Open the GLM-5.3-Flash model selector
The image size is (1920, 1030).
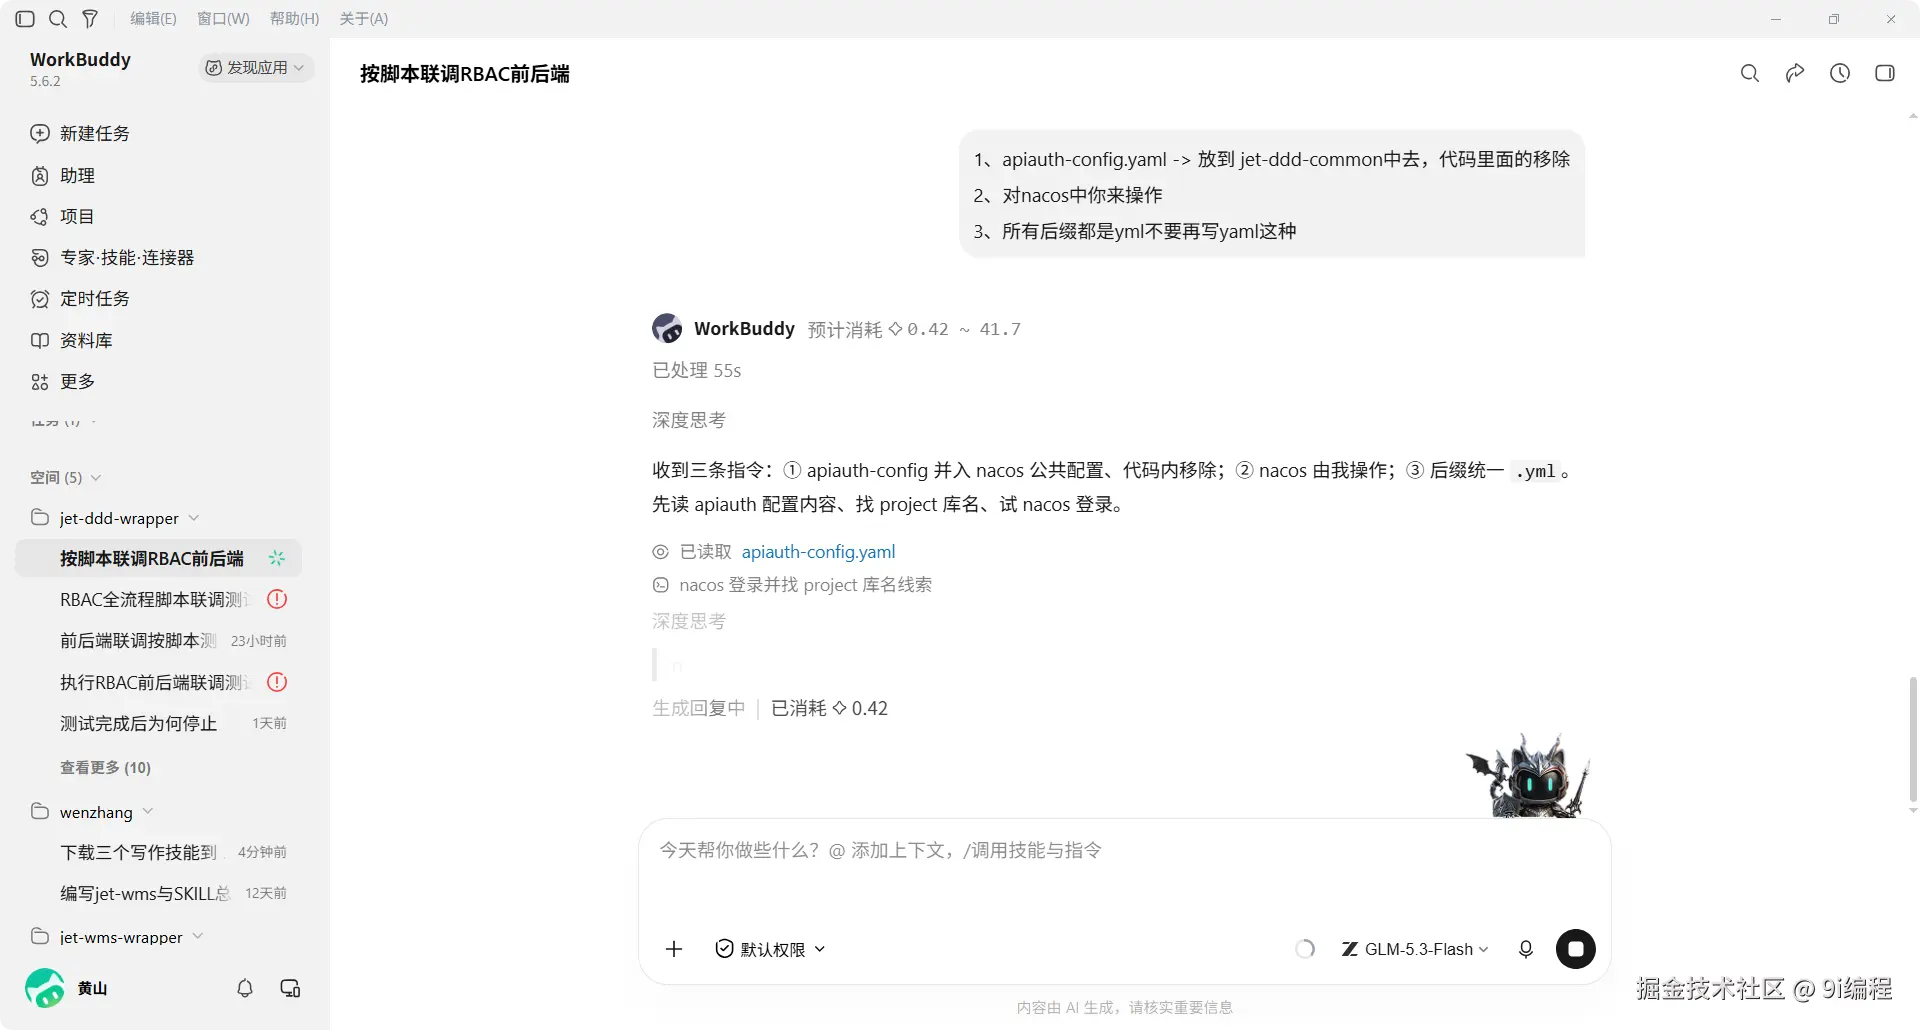pyautogui.click(x=1415, y=949)
